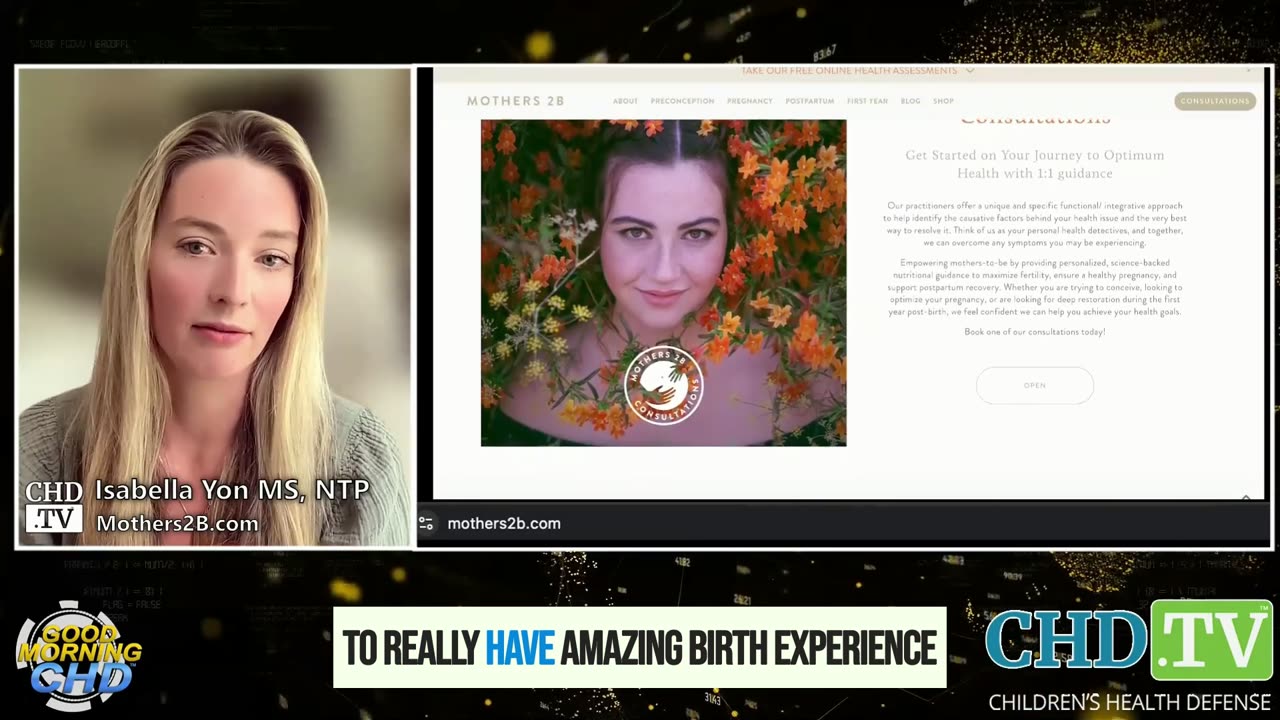Image resolution: width=1280 pixels, height=720 pixels.
Task: Click the site information icon beside the URL
Action: click(426, 523)
